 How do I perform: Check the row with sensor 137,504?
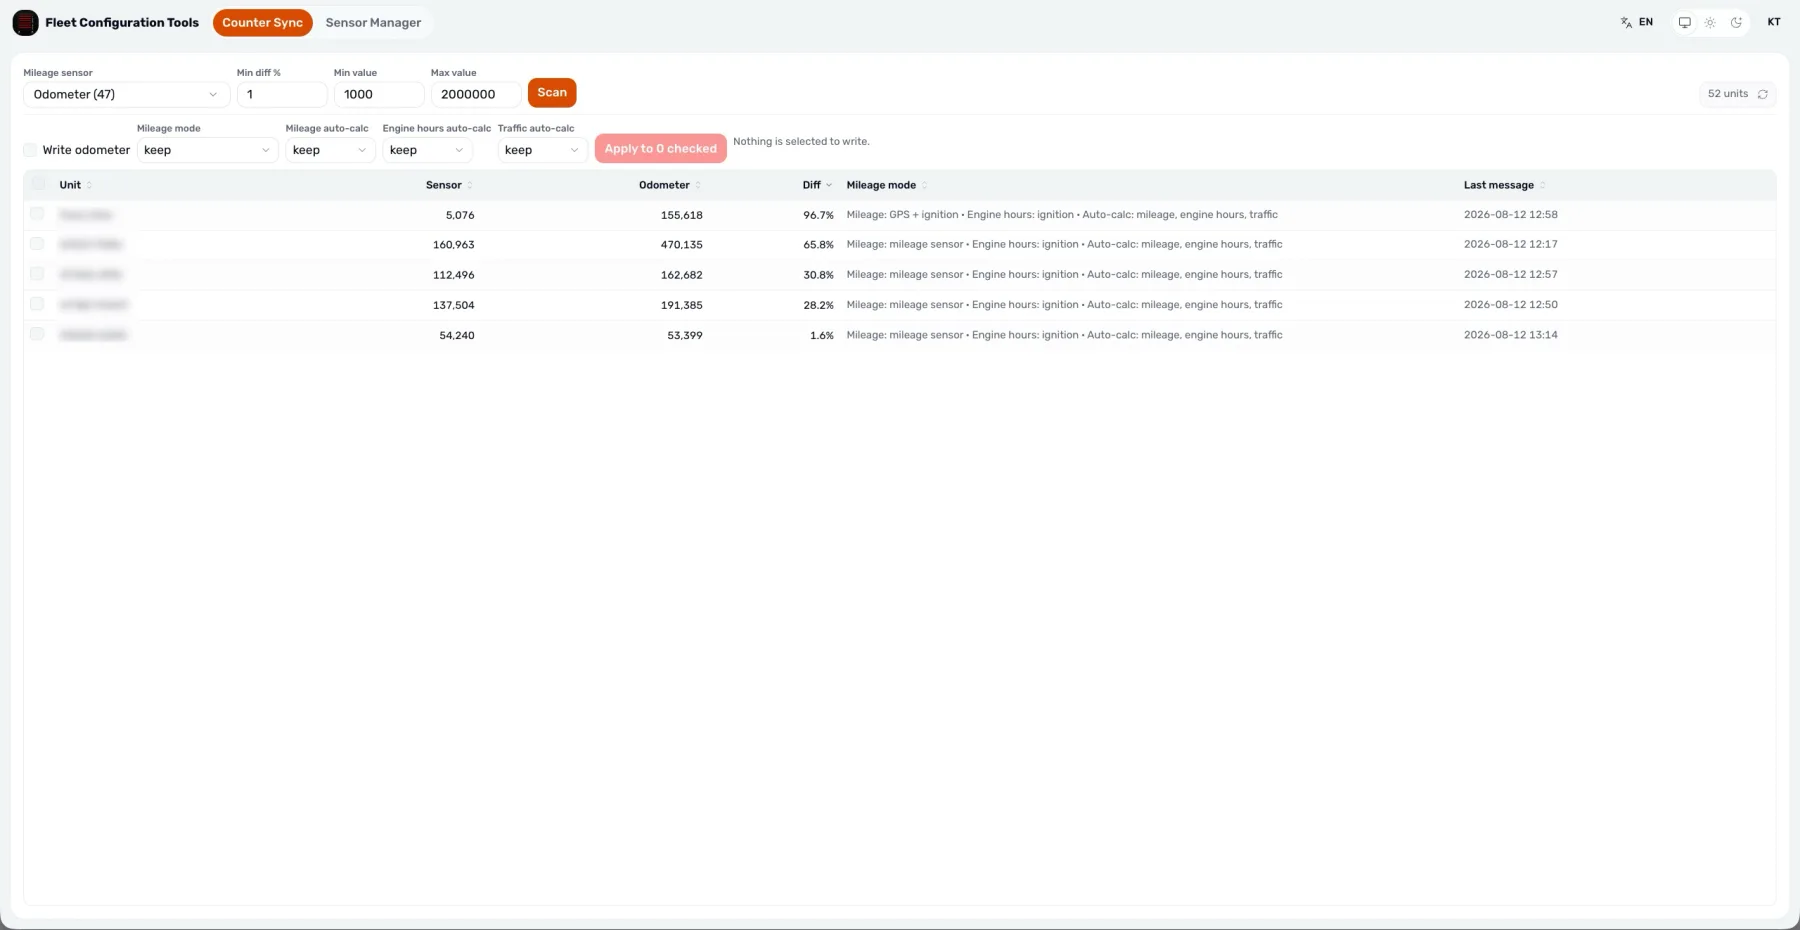click(x=37, y=304)
